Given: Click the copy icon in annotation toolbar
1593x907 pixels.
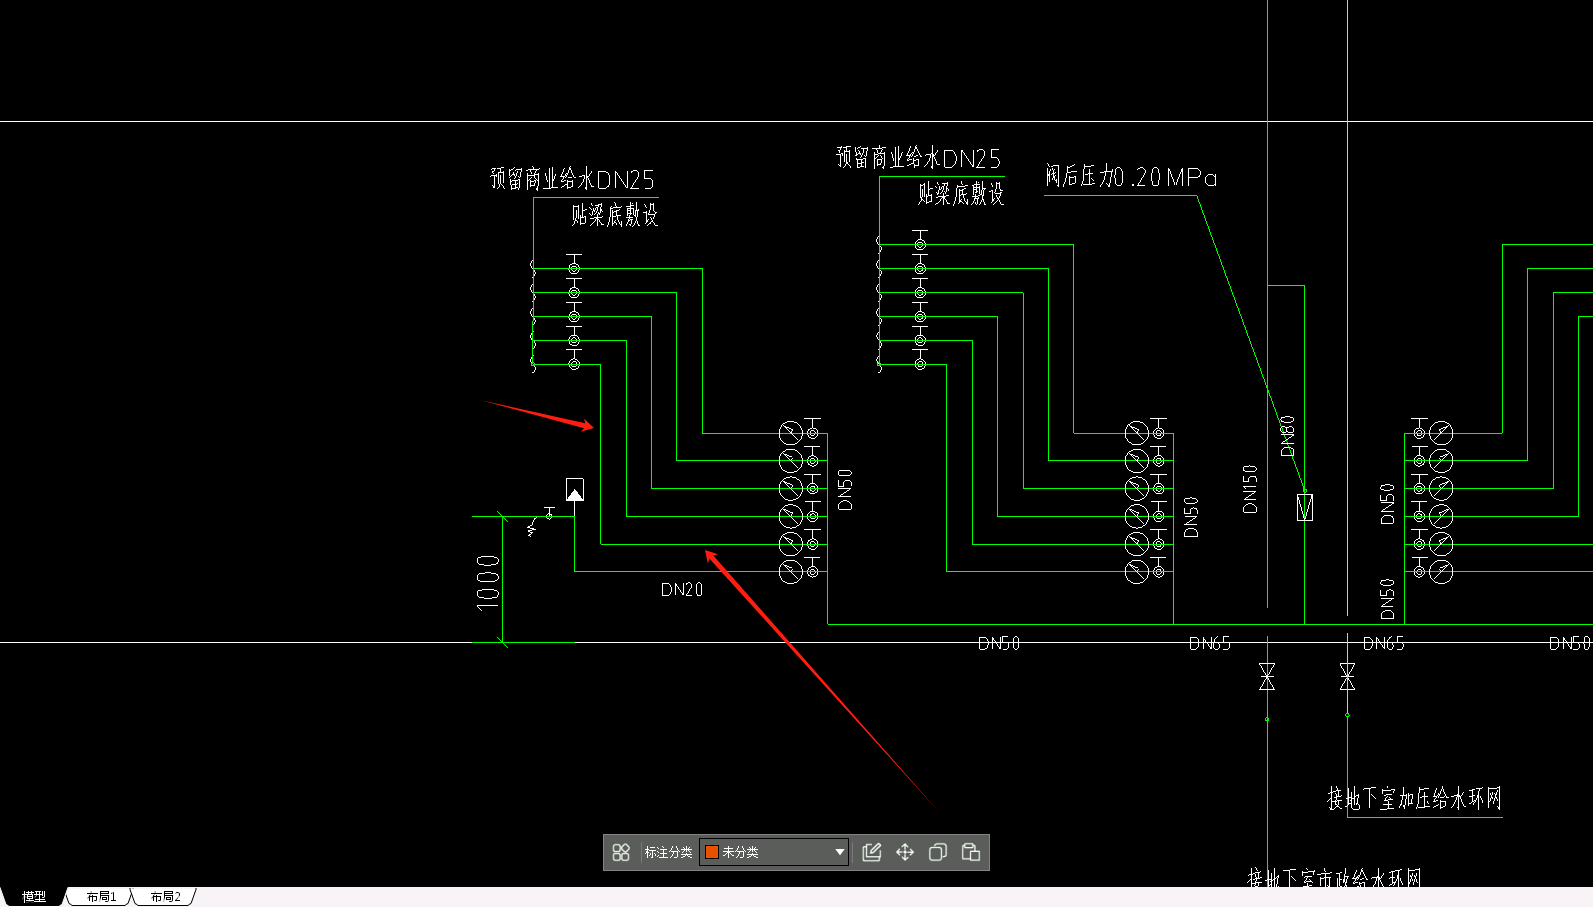Looking at the screenshot, I should click(x=938, y=852).
